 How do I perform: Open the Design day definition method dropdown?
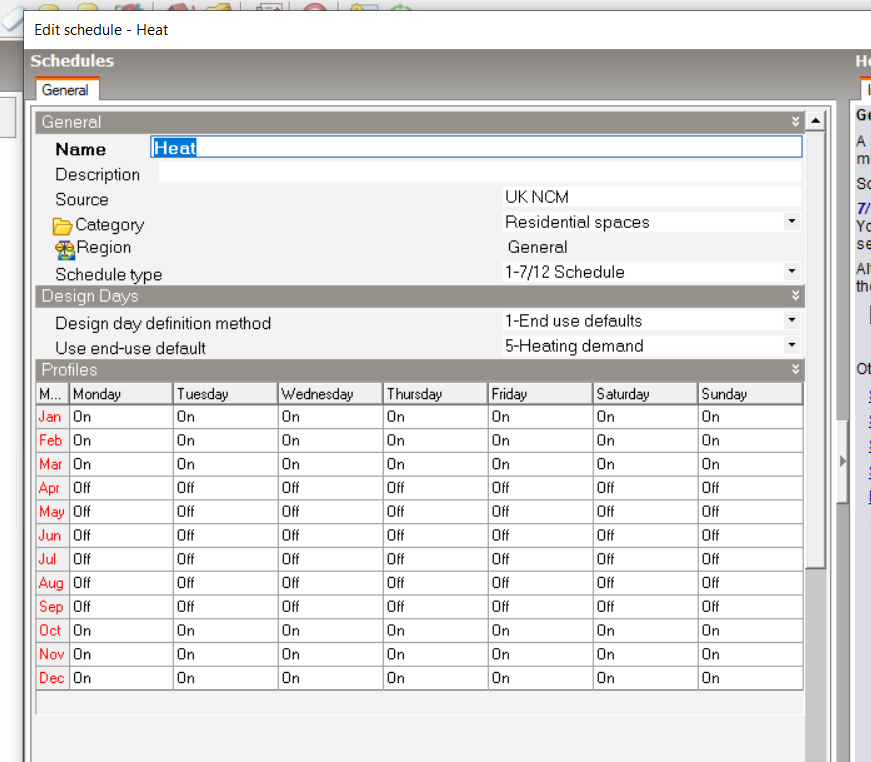point(792,320)
